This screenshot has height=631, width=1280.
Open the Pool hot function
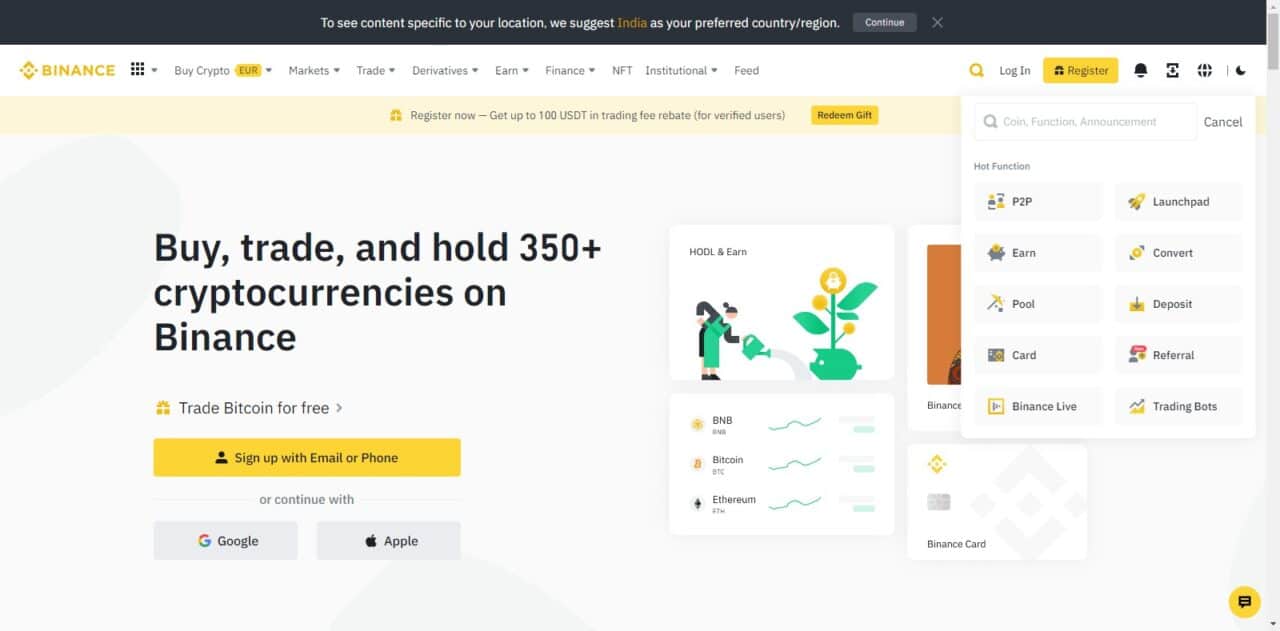(1038, 304)
